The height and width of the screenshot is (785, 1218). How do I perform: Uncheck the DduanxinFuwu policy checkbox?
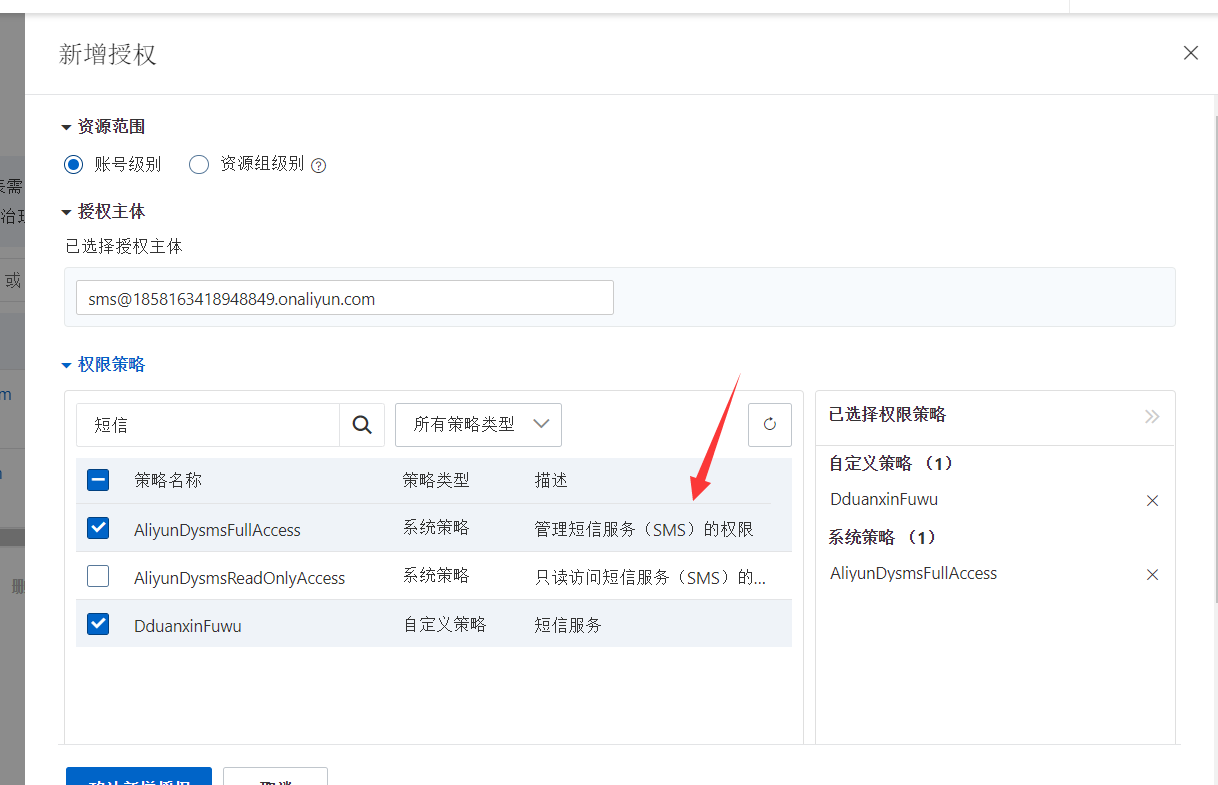click(98, 624)
